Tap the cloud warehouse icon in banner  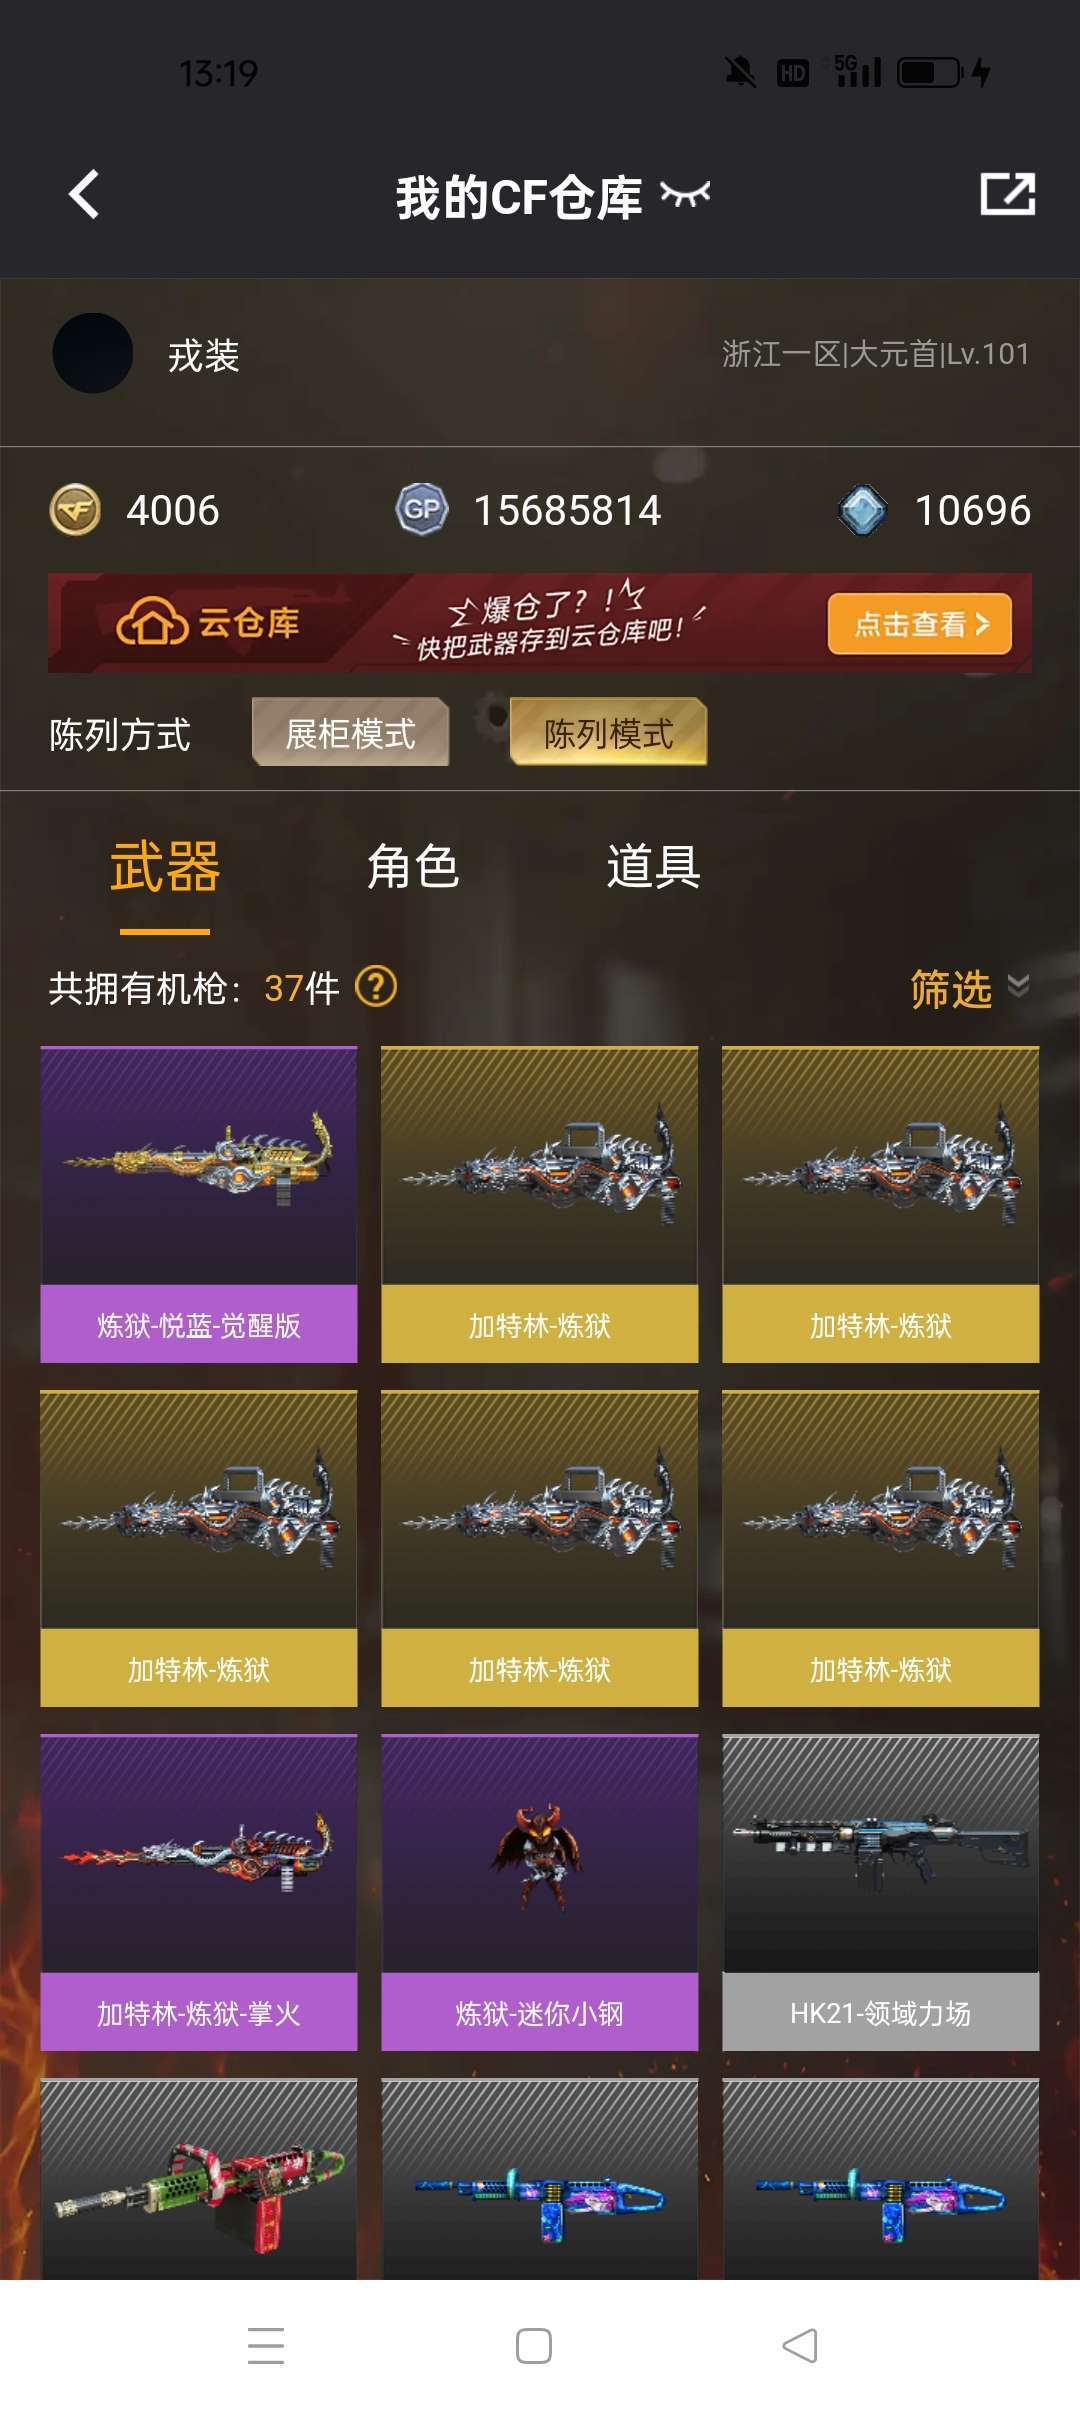[x=152, y=622]
